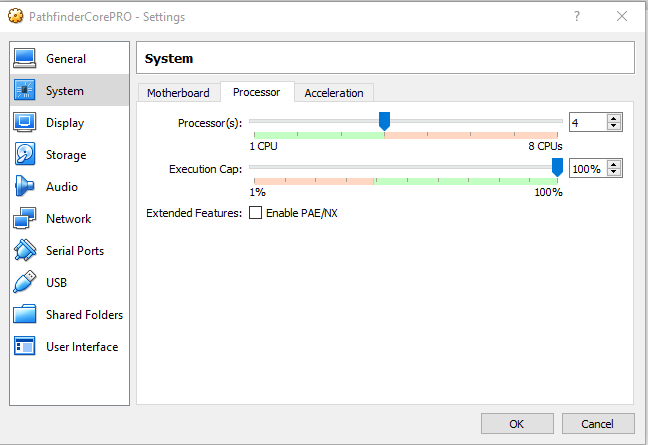Open the Storage disk icon

[24, 154]
